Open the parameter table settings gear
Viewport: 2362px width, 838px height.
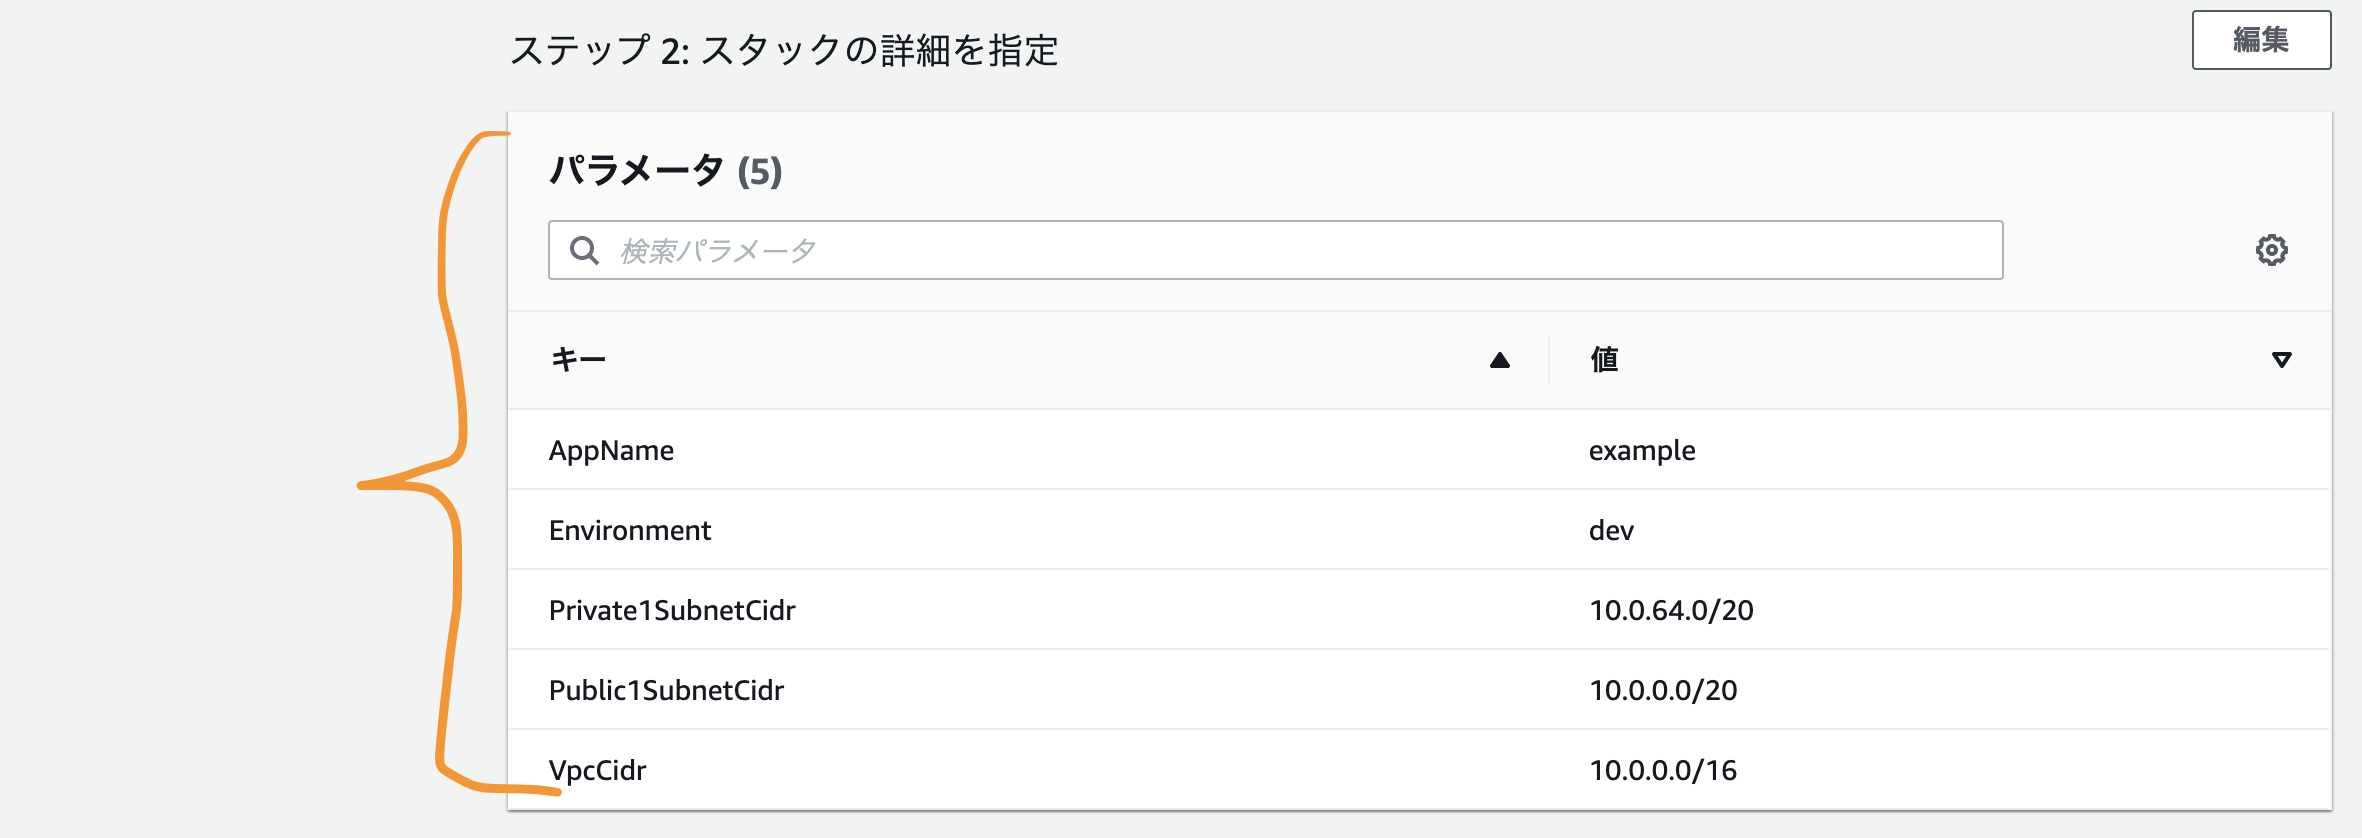[2271, 250]
